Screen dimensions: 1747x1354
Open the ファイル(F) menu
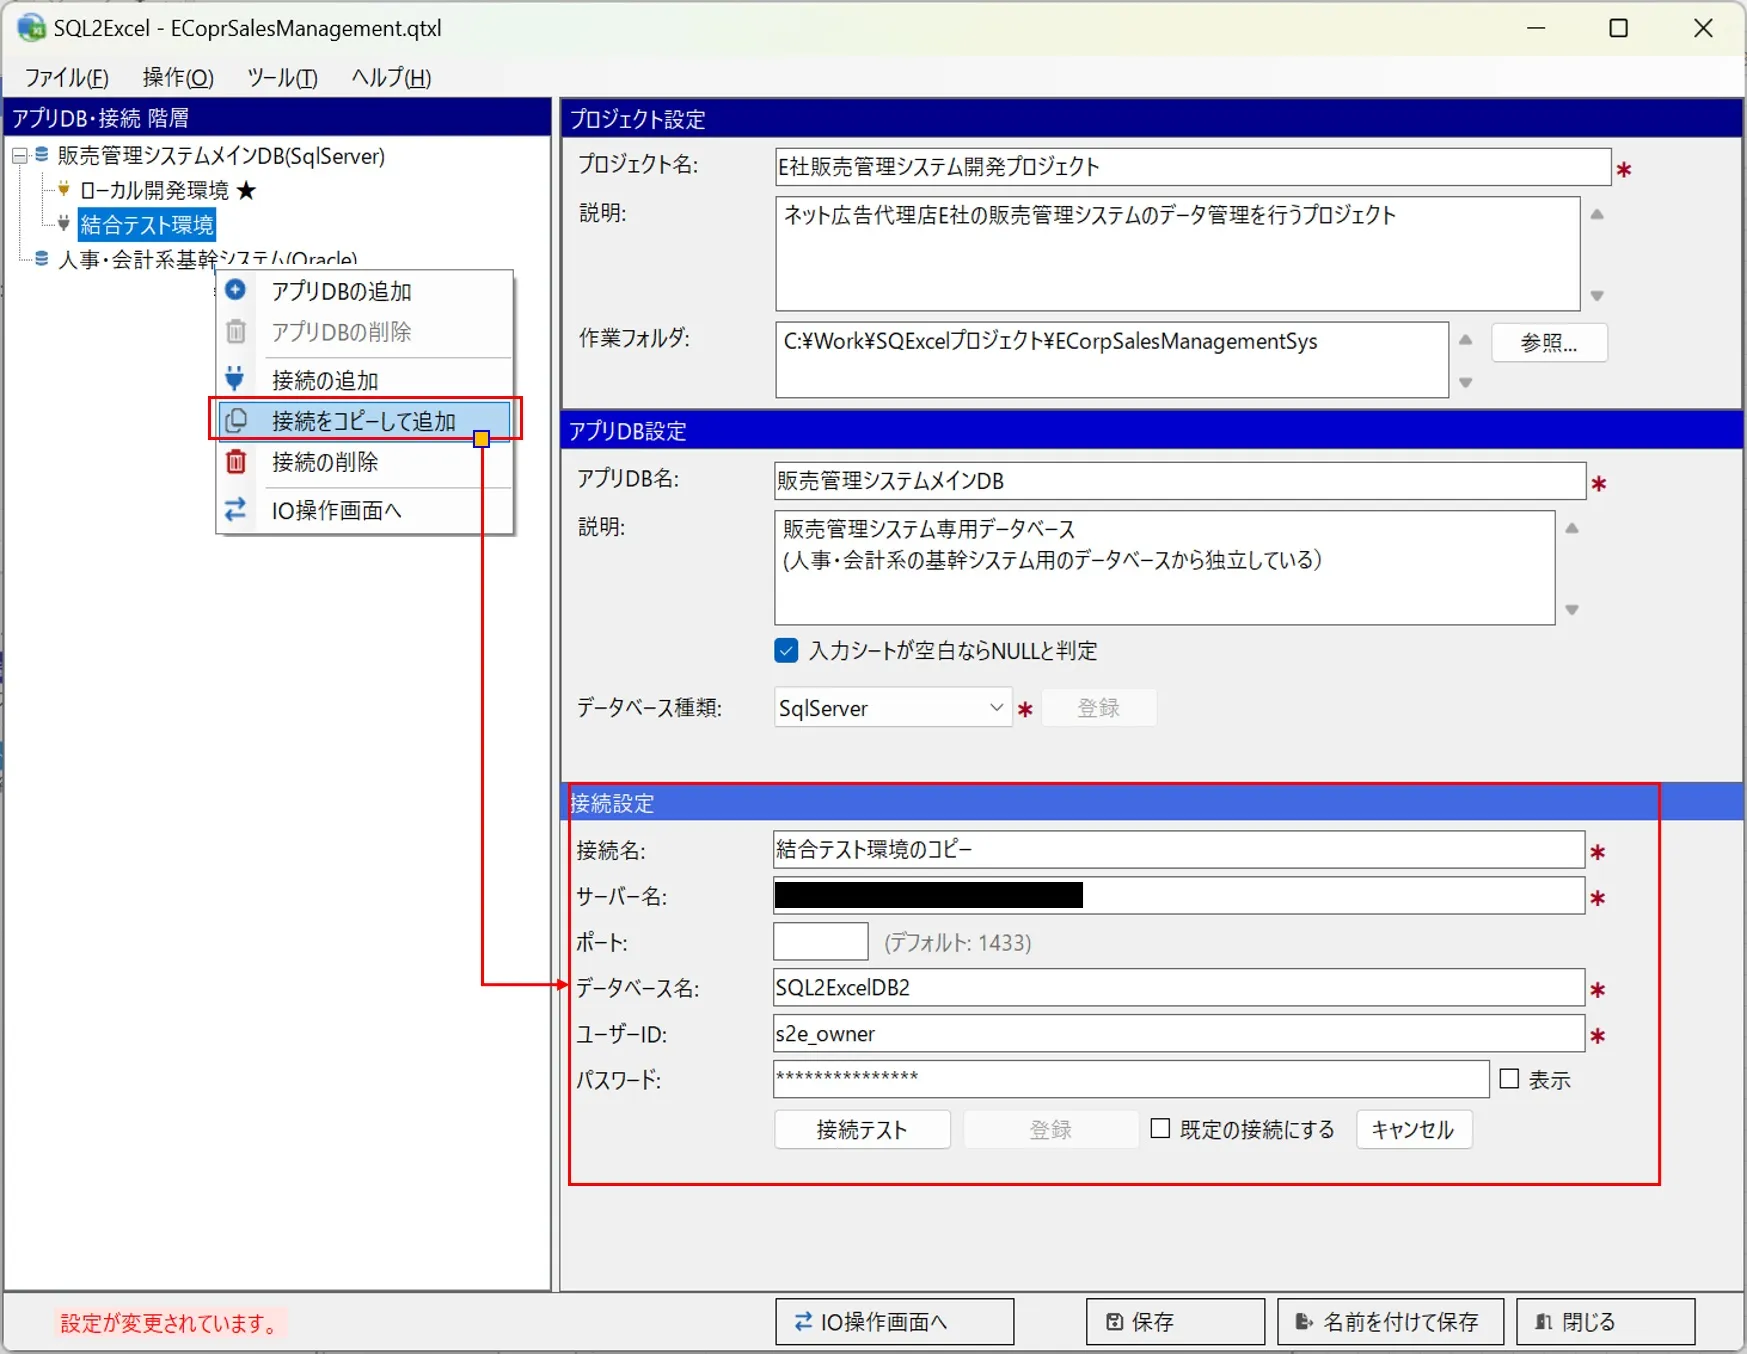[x=67, y=77]
